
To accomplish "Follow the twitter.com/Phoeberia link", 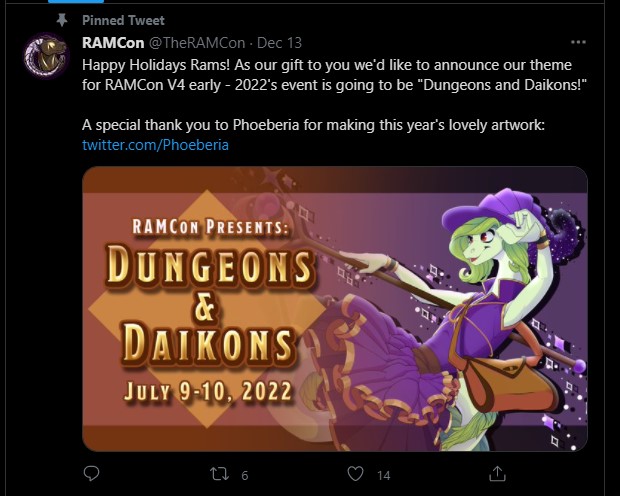I will pyautogui.click(x=155, y=145).
